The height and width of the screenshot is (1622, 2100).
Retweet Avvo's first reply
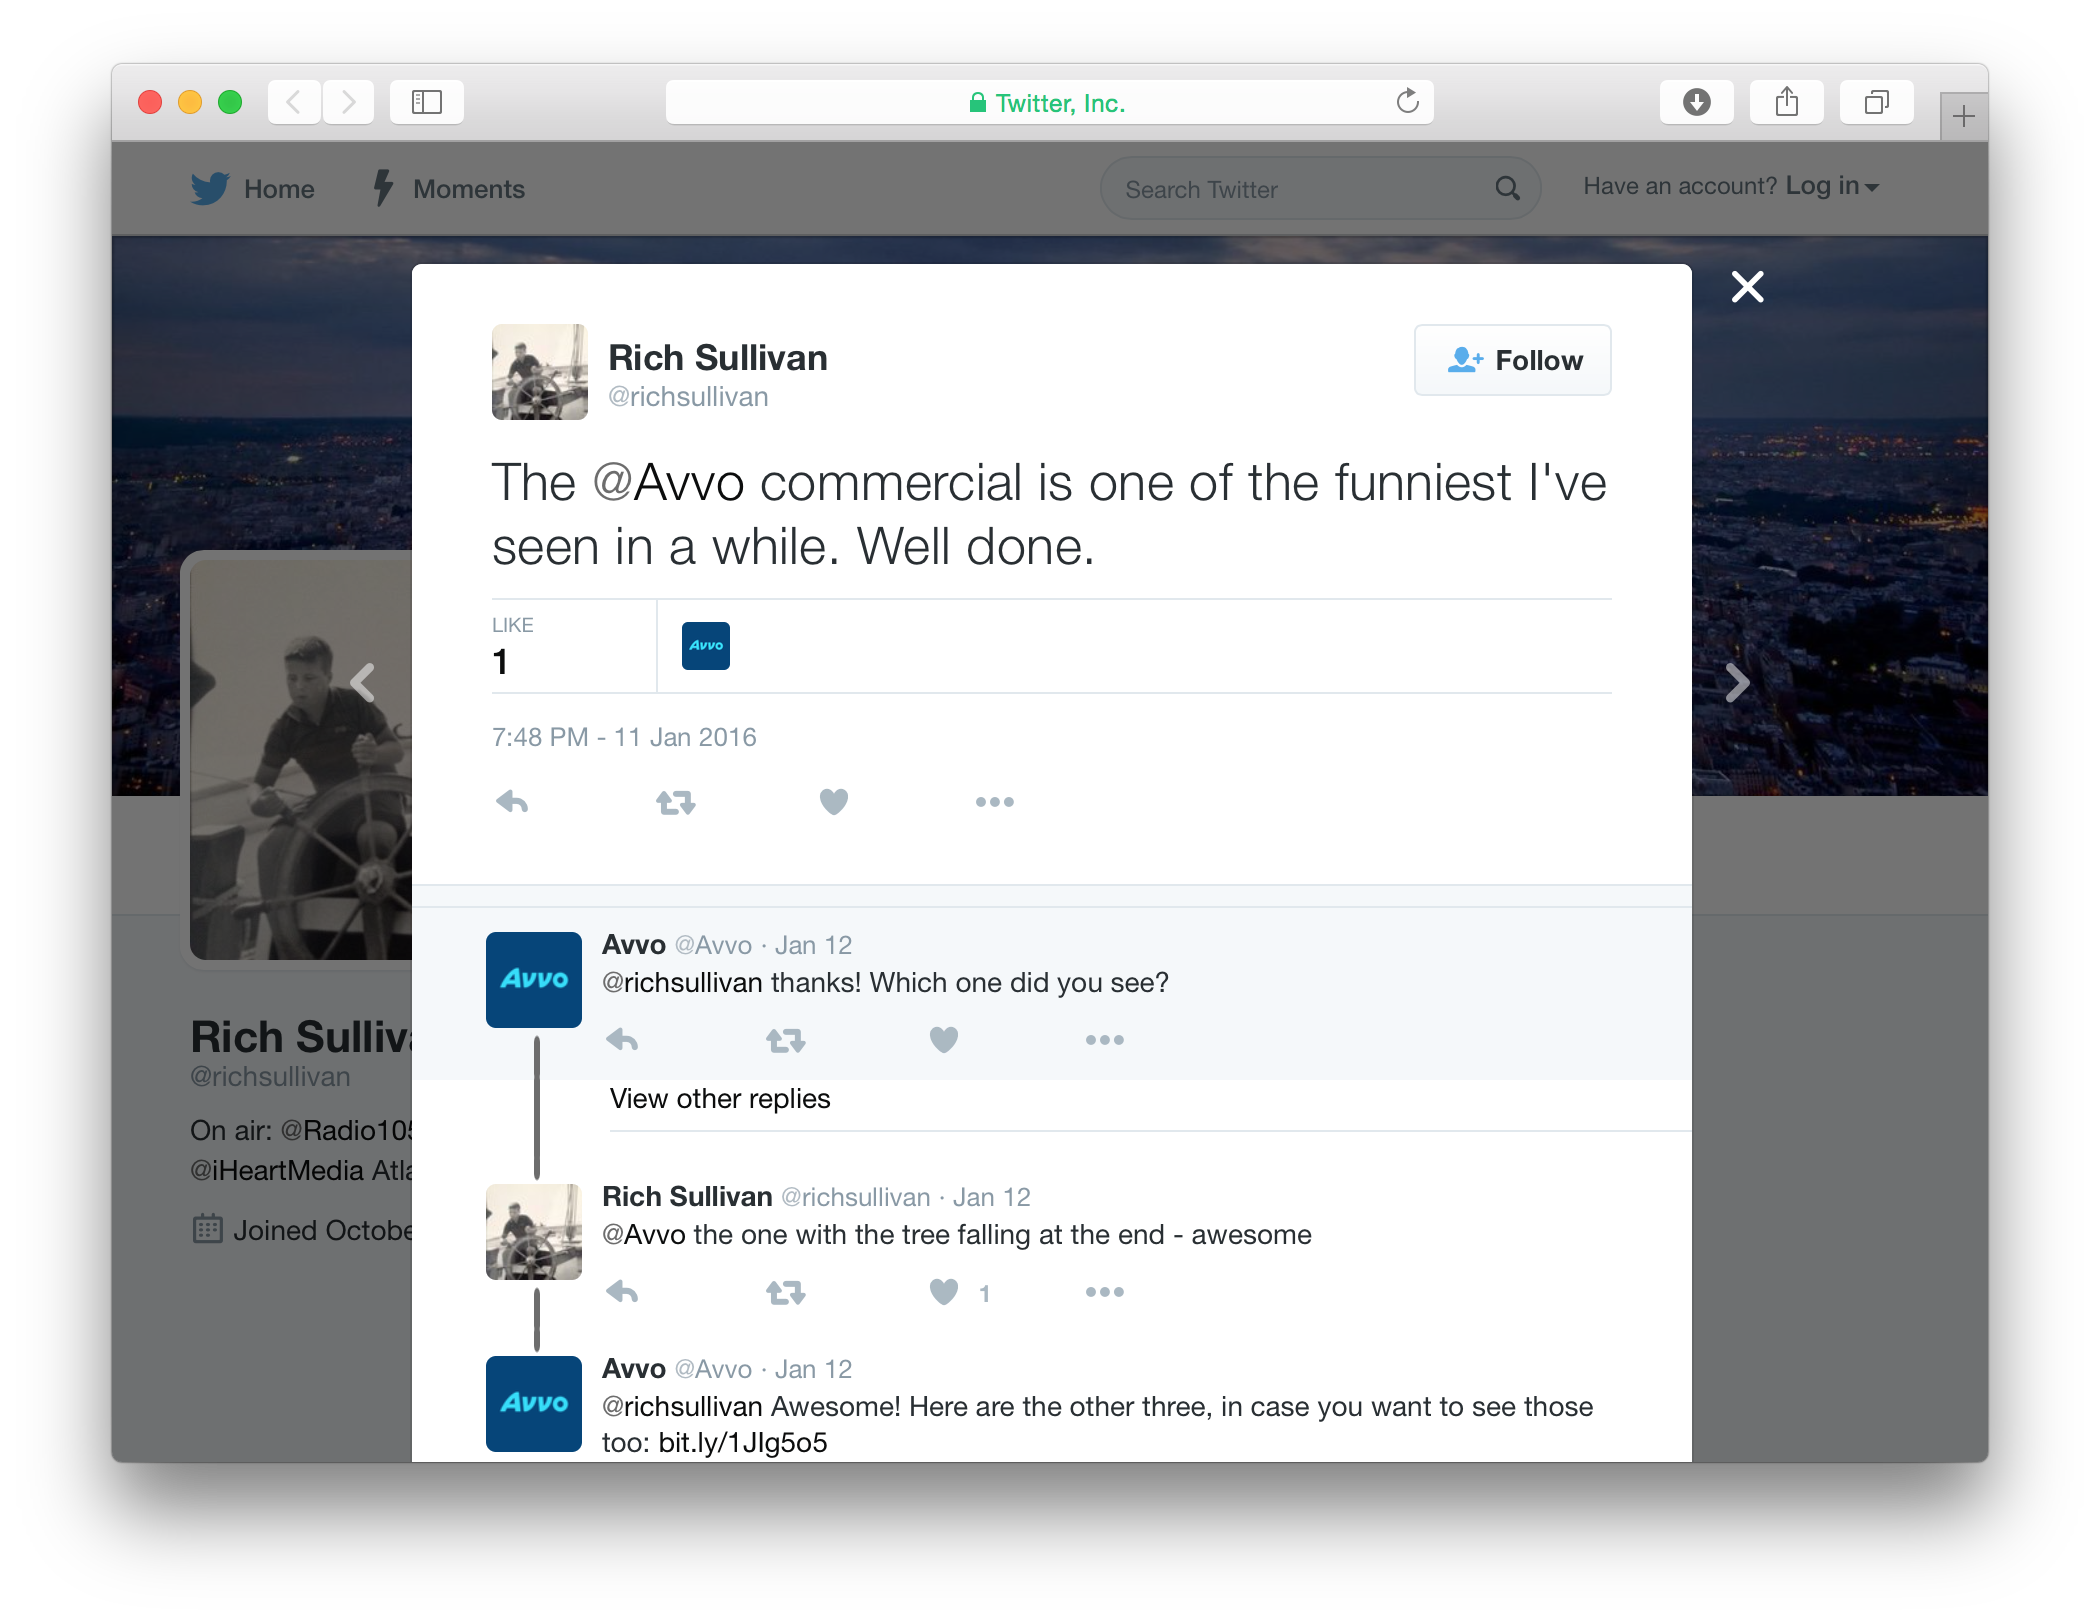click(786, 1041)
